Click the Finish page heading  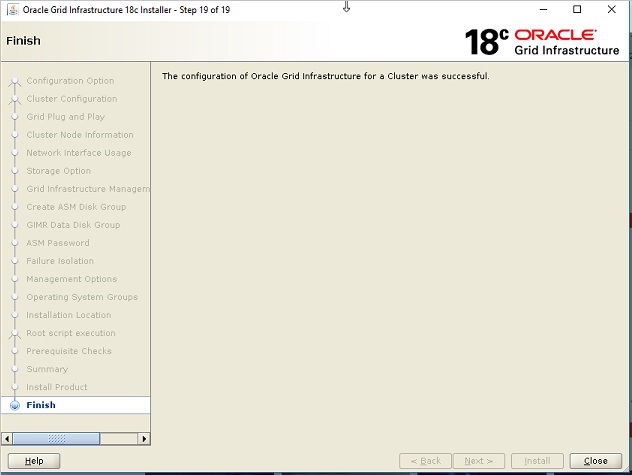pyautogui.click(x=23, y=41)
